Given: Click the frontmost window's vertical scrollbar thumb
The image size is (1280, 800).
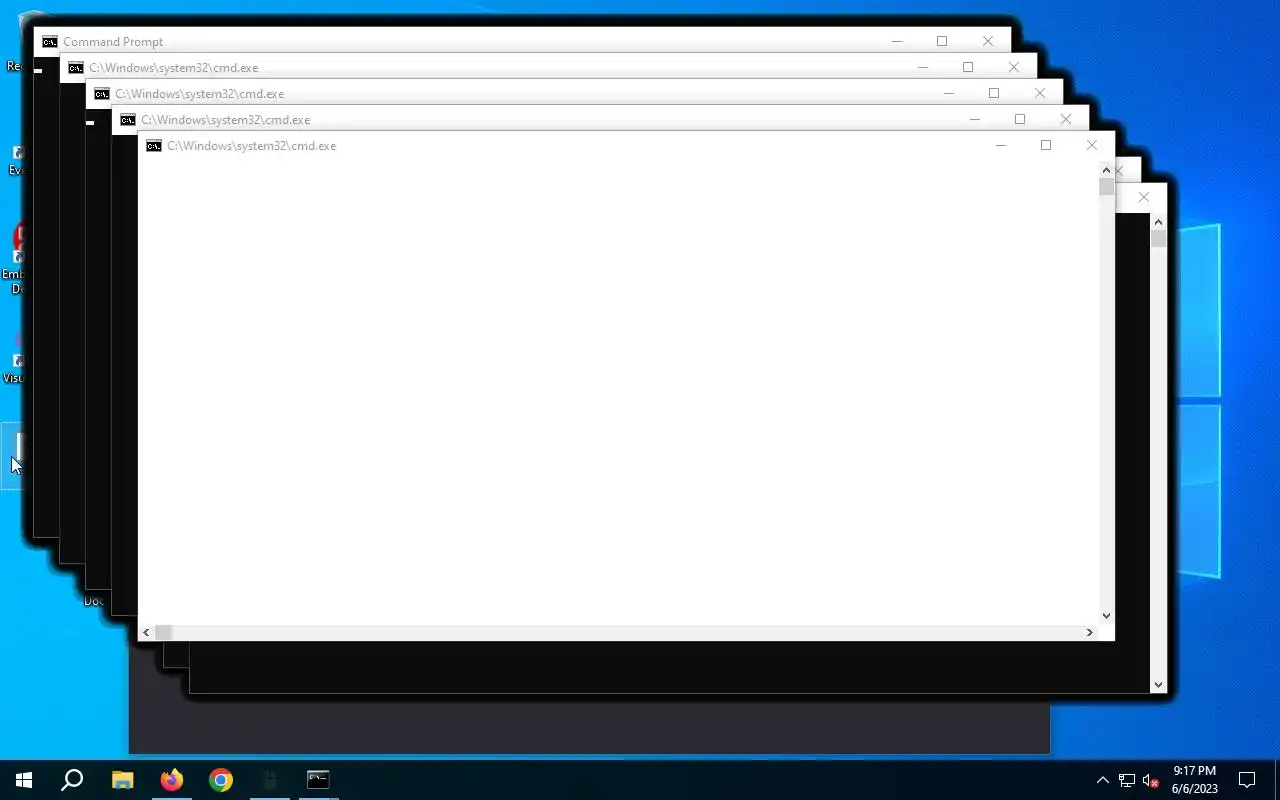Looking at the screenshot, I should click(1106, 187).
